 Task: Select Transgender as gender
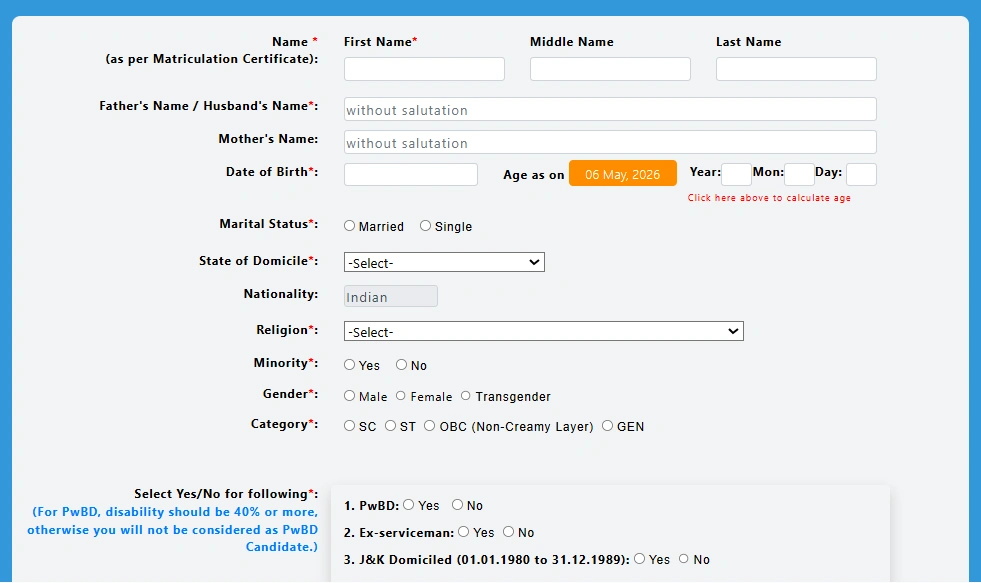click(x=465, y=396)
